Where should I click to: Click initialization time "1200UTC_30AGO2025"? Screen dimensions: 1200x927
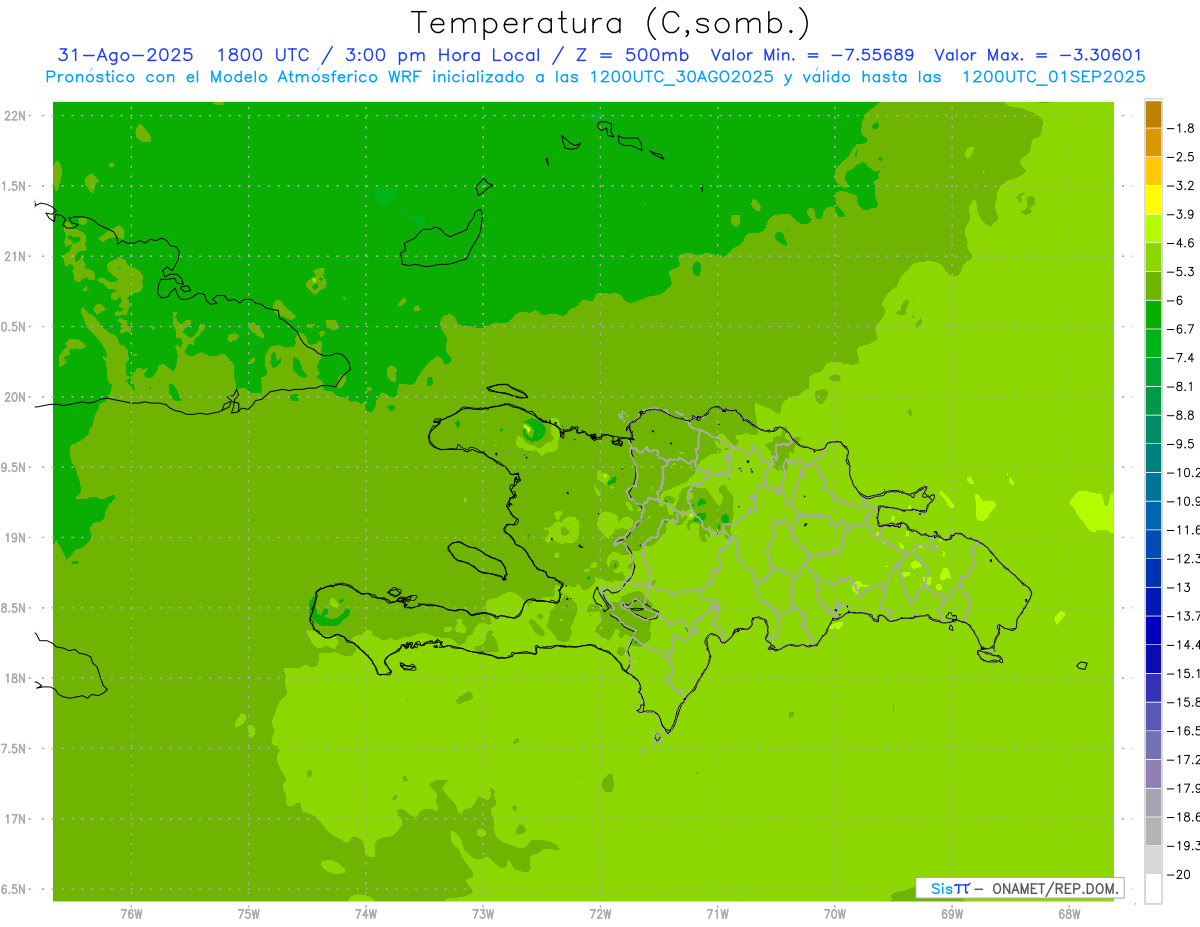[x=681, y=77]
